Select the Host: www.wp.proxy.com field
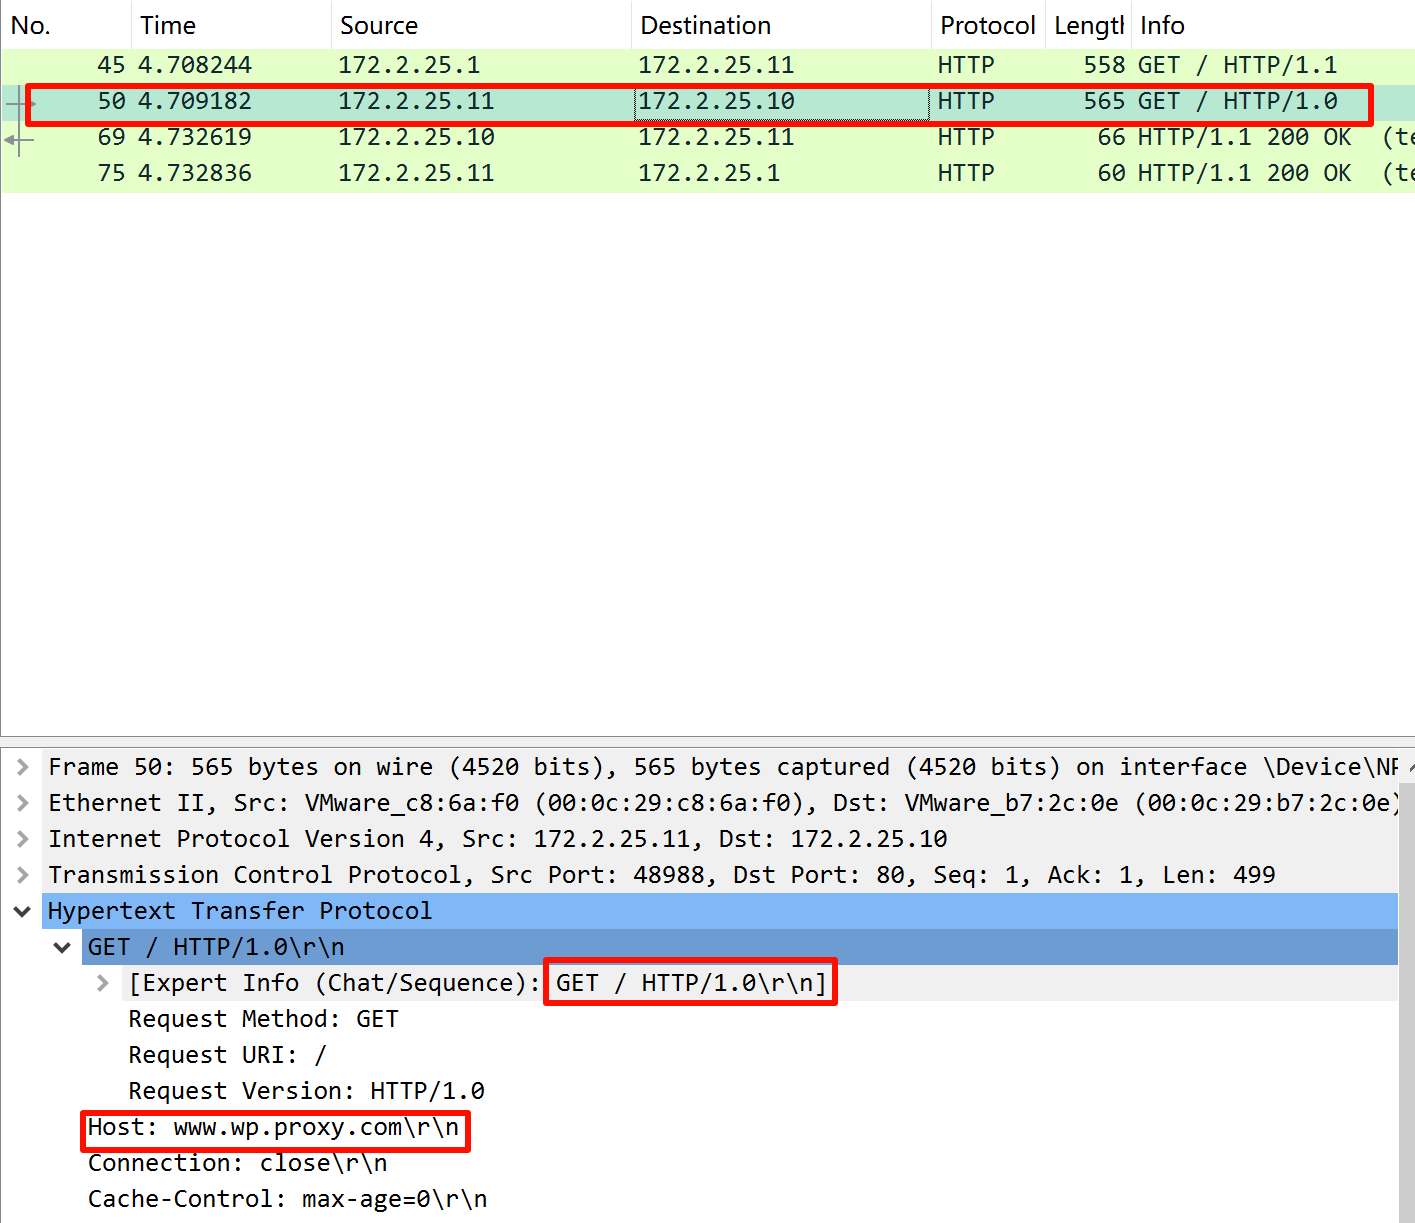1415x1223 pixels. [273, 1128]
